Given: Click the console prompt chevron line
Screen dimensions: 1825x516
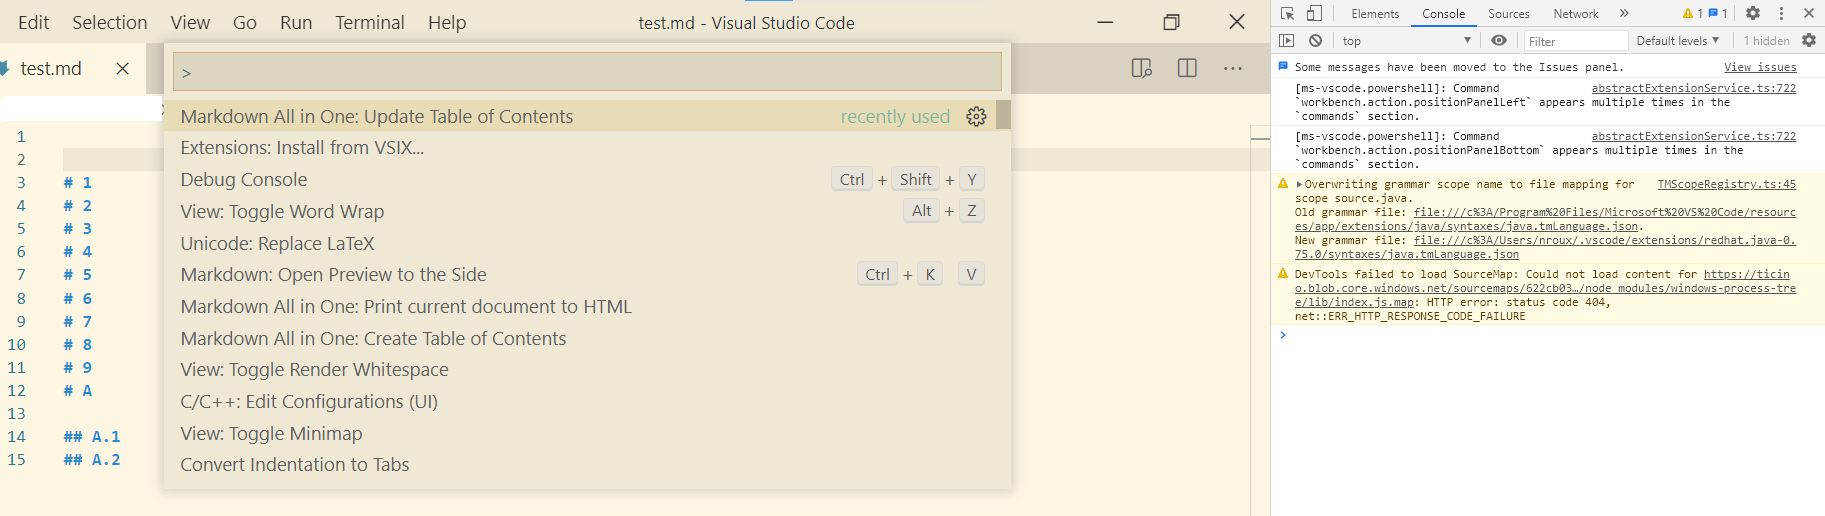Looking at the screenshot, I should pos(1284,335).
